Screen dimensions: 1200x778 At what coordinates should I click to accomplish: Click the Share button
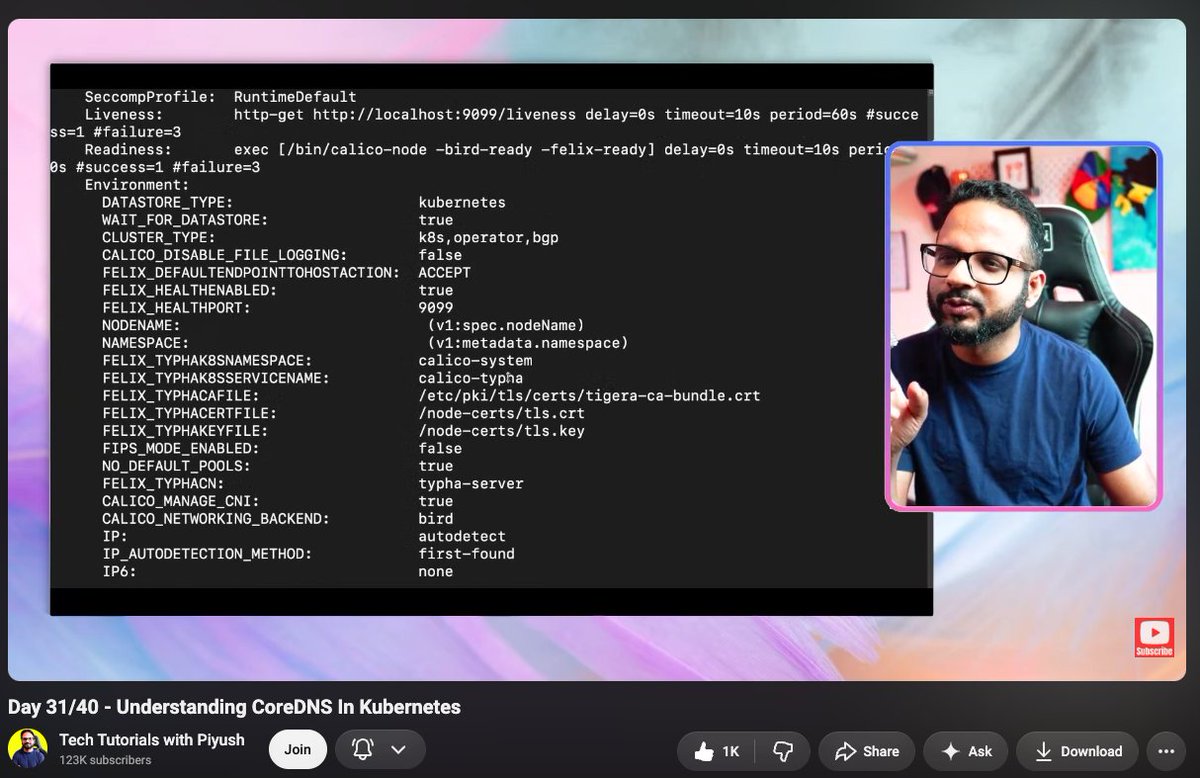pyautogui.click(x=867, y=751)
